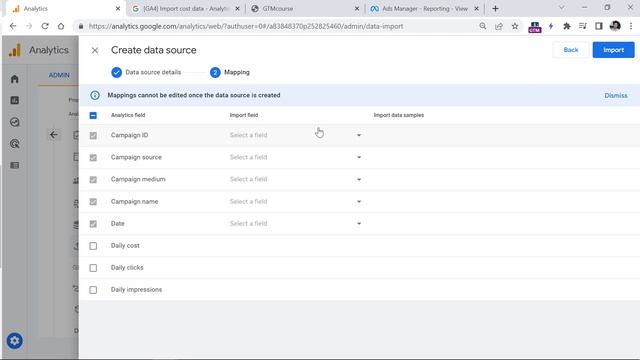640x360 pixels.
Task: Click the site lock icon in address bar
Action: [81, 26]
